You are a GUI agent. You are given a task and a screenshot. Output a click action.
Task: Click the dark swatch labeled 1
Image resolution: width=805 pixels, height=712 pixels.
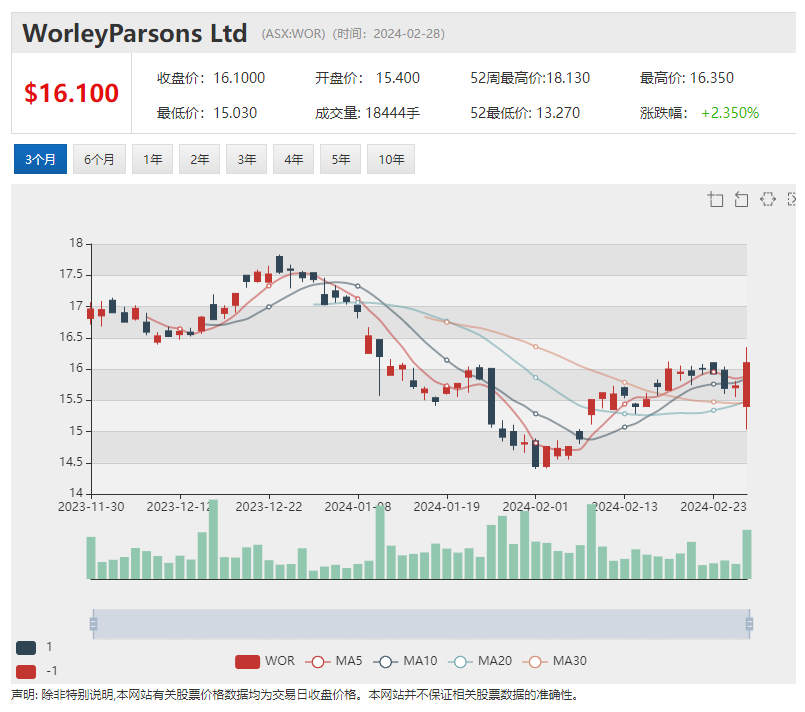(x=26, y=647)
